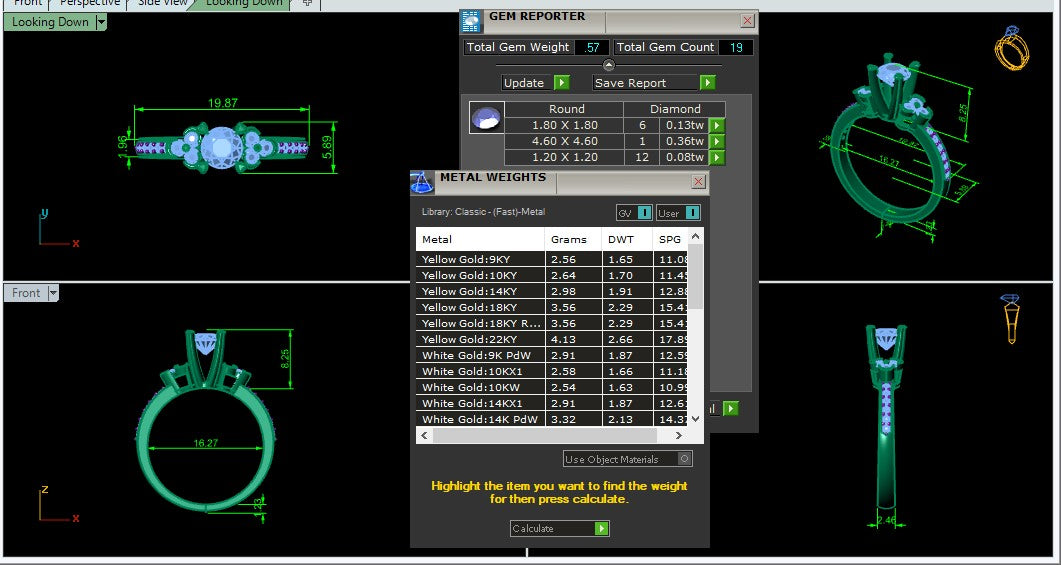This screenshot has width=1061, height=565.
Task: Click the Save Report button
Action: point(654,83)
